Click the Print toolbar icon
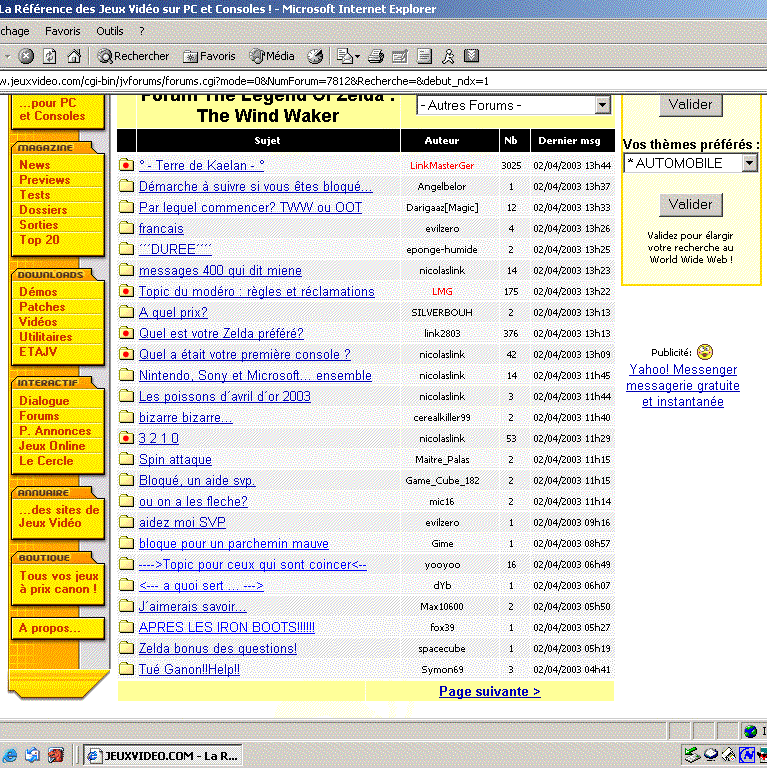Screen dimensions: 767x768 click(376, 56)
